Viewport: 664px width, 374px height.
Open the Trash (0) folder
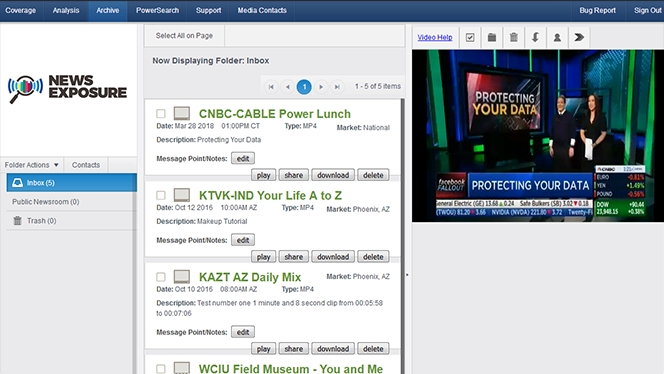coord(72,221)
